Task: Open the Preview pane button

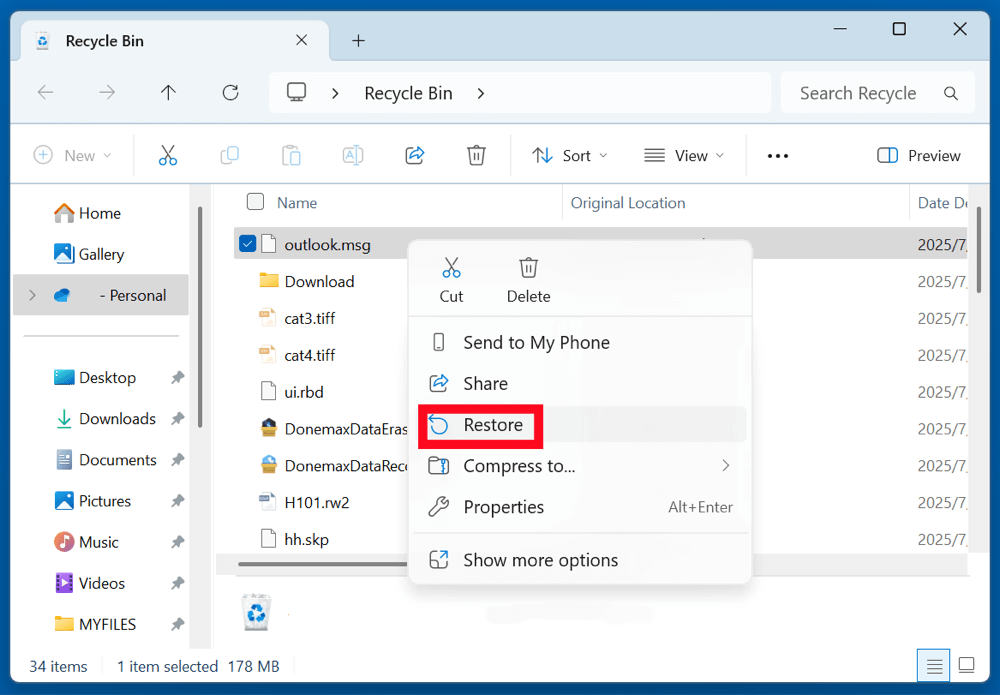Action: click(x=918, y=155)
